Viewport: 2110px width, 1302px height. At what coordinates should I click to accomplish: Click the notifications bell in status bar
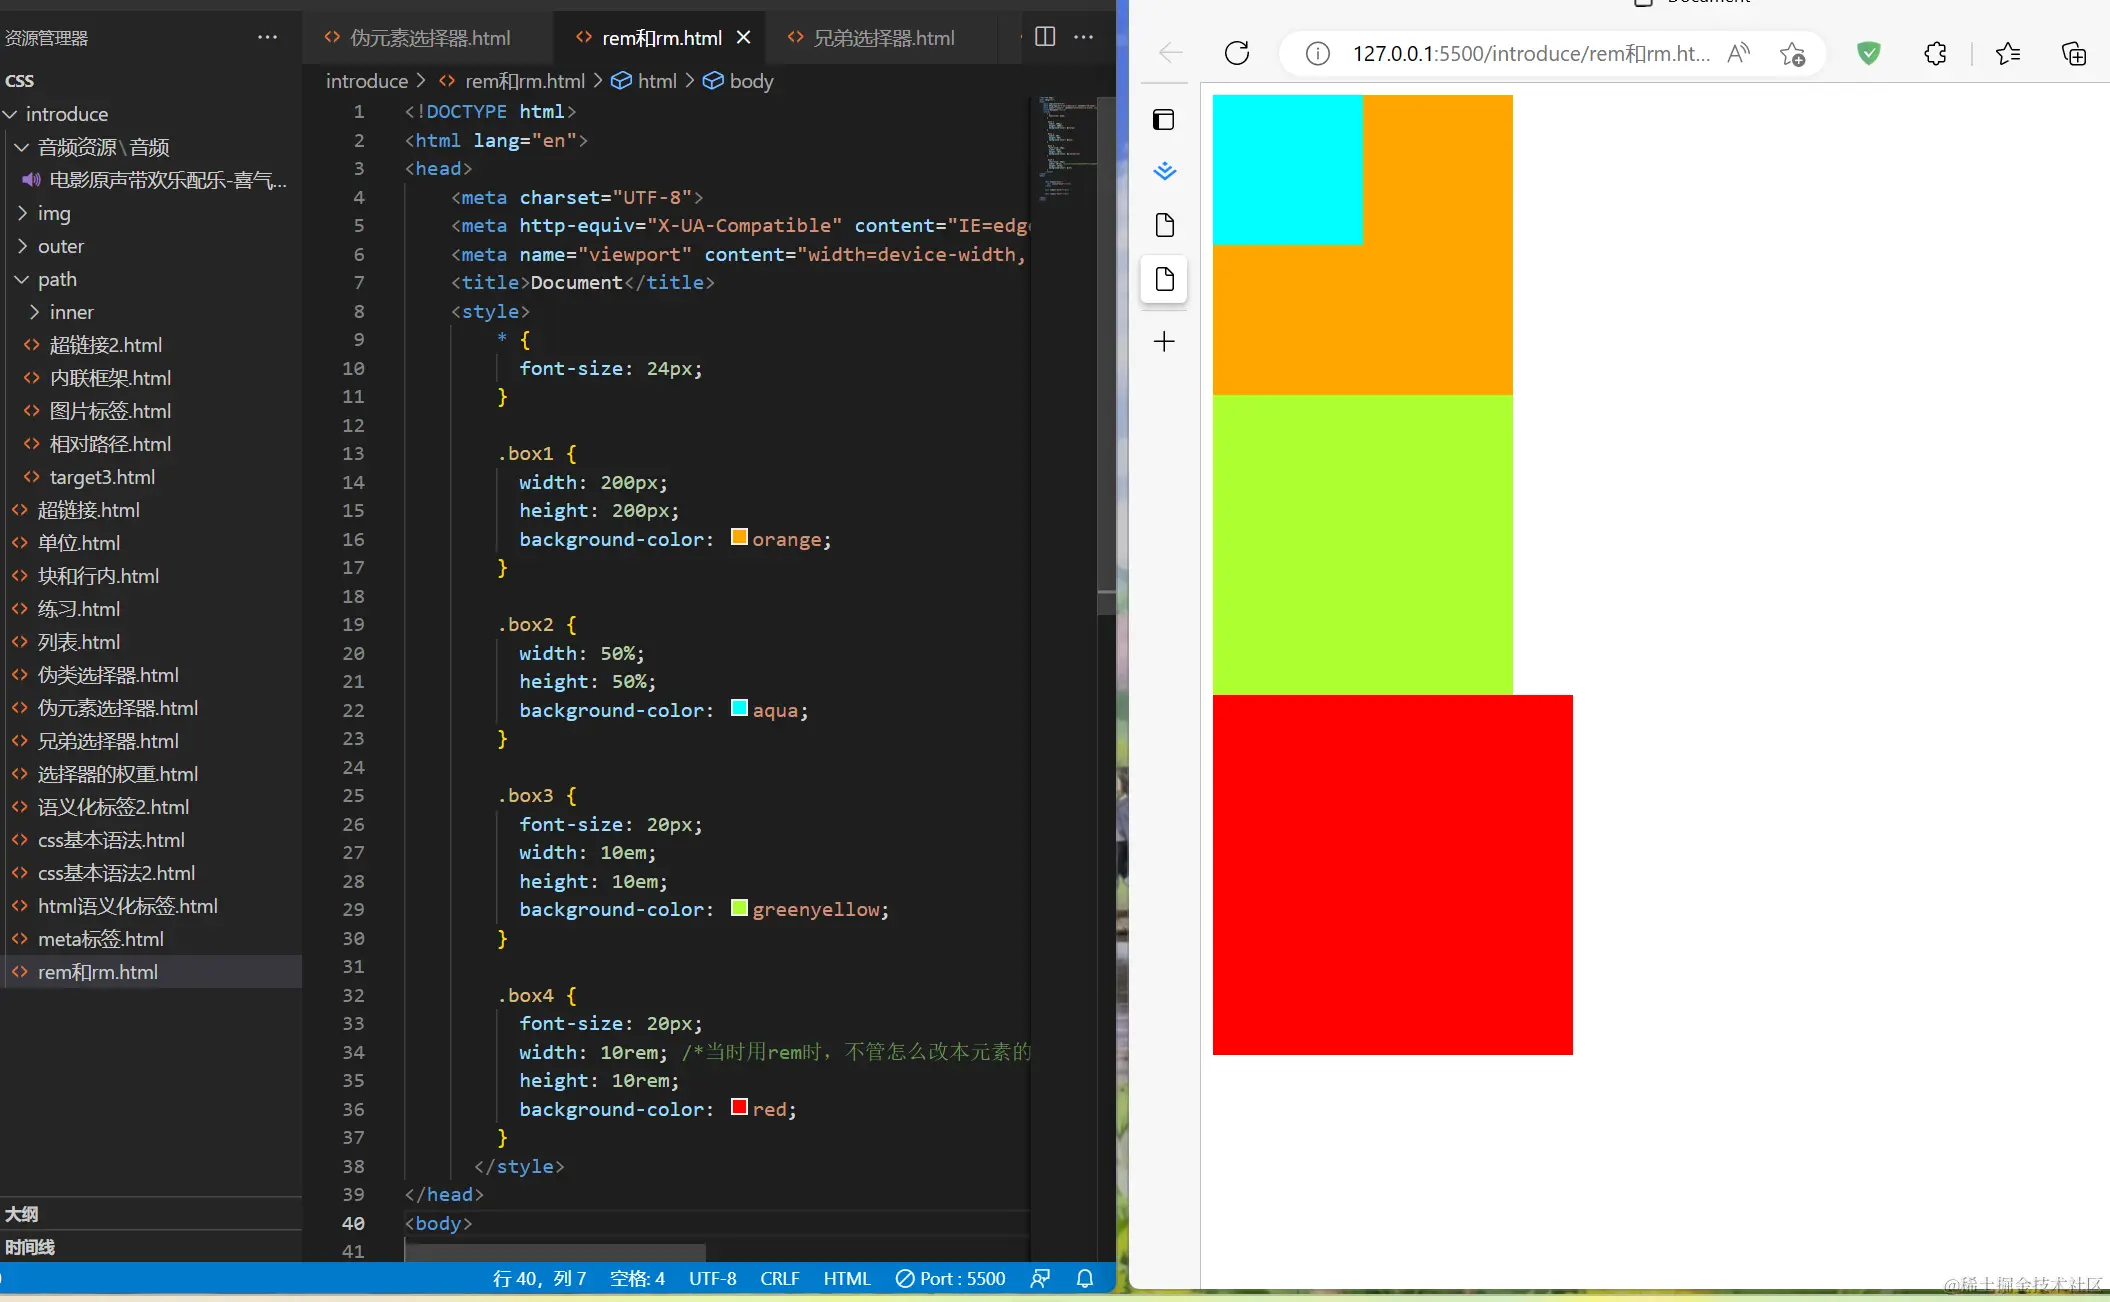(x=1085, y=1278)
